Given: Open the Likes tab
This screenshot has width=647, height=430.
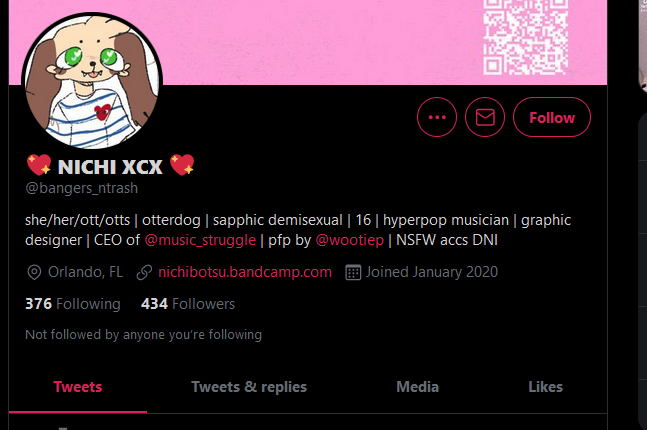Looking at the screenshot, I should point(545,387).
